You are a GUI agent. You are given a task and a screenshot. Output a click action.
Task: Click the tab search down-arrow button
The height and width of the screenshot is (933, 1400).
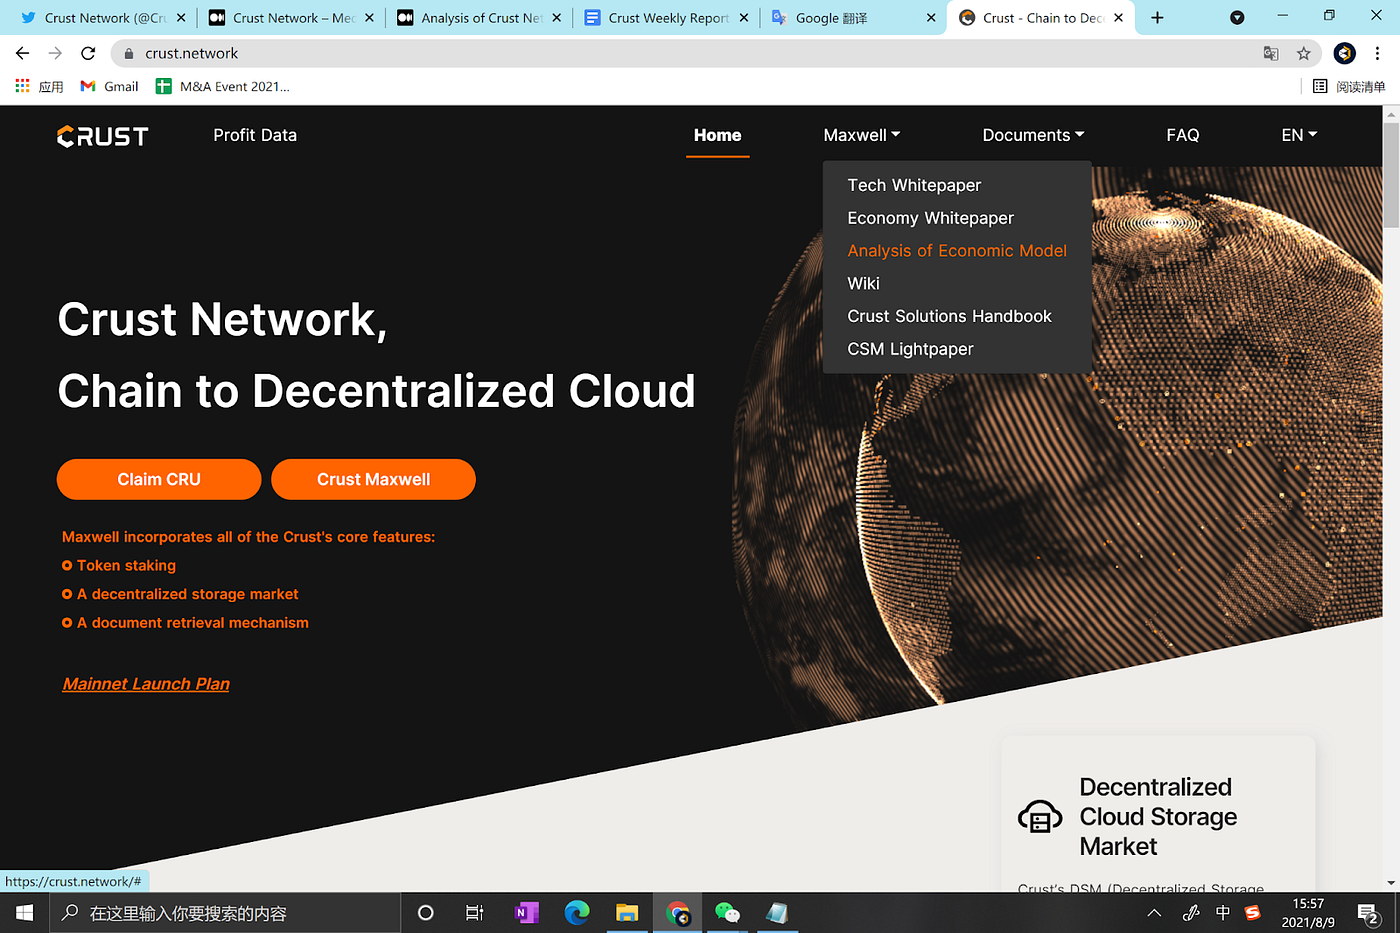coord(1237,18)
